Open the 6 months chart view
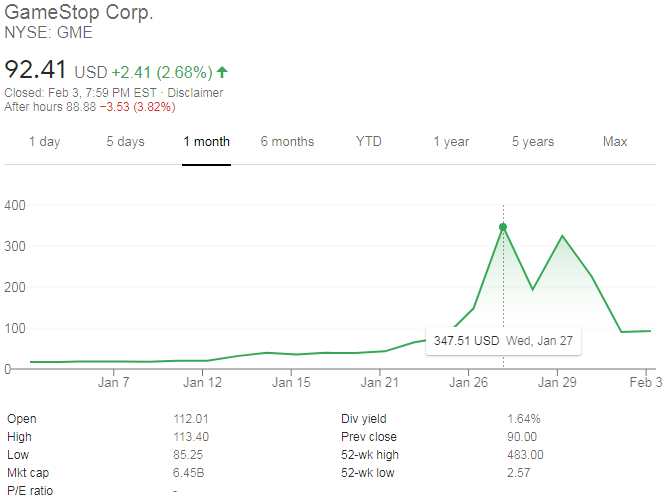 coord(287,141)
